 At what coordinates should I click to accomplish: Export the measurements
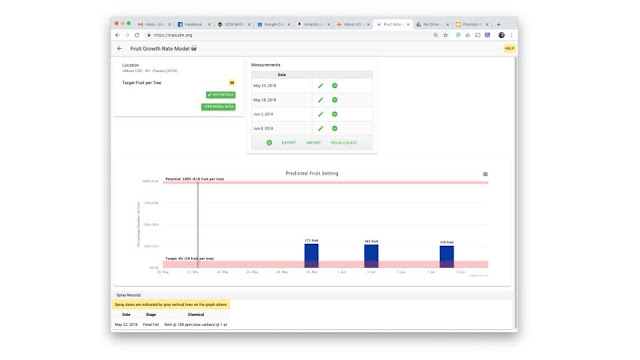[x=289, y=143]
